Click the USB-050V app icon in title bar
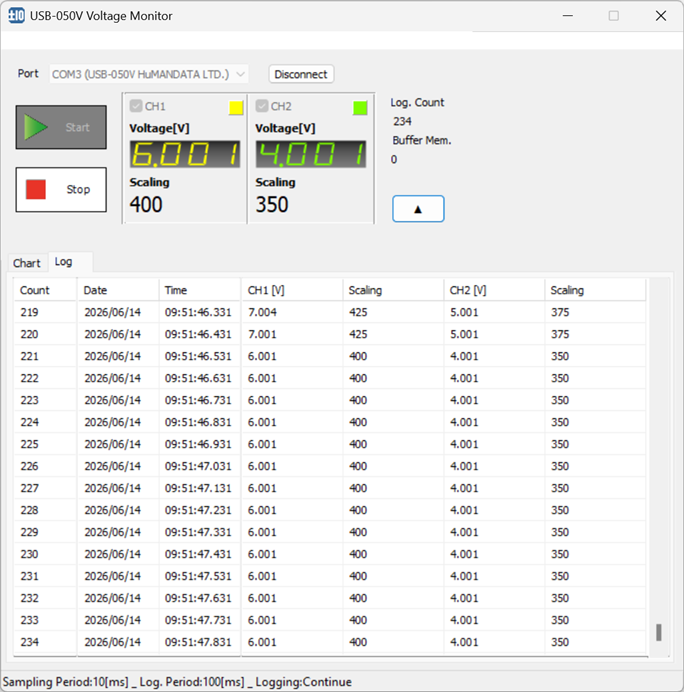This screenshot has width=684, height=692. tap(16, 16)
